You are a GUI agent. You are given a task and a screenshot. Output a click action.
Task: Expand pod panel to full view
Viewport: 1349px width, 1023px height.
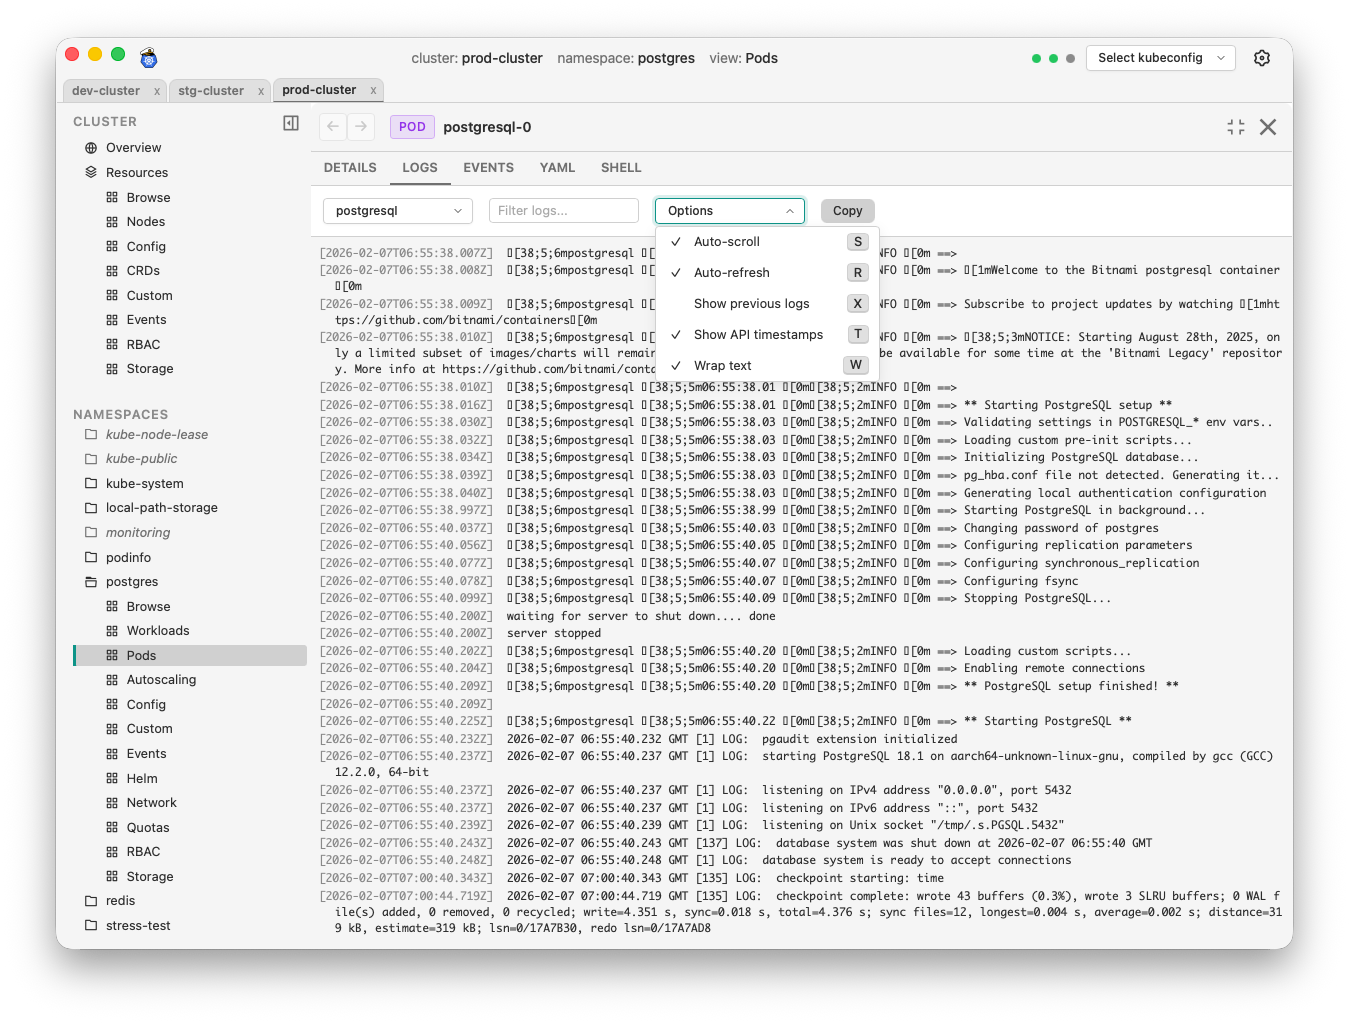[x=1235, y=127]
